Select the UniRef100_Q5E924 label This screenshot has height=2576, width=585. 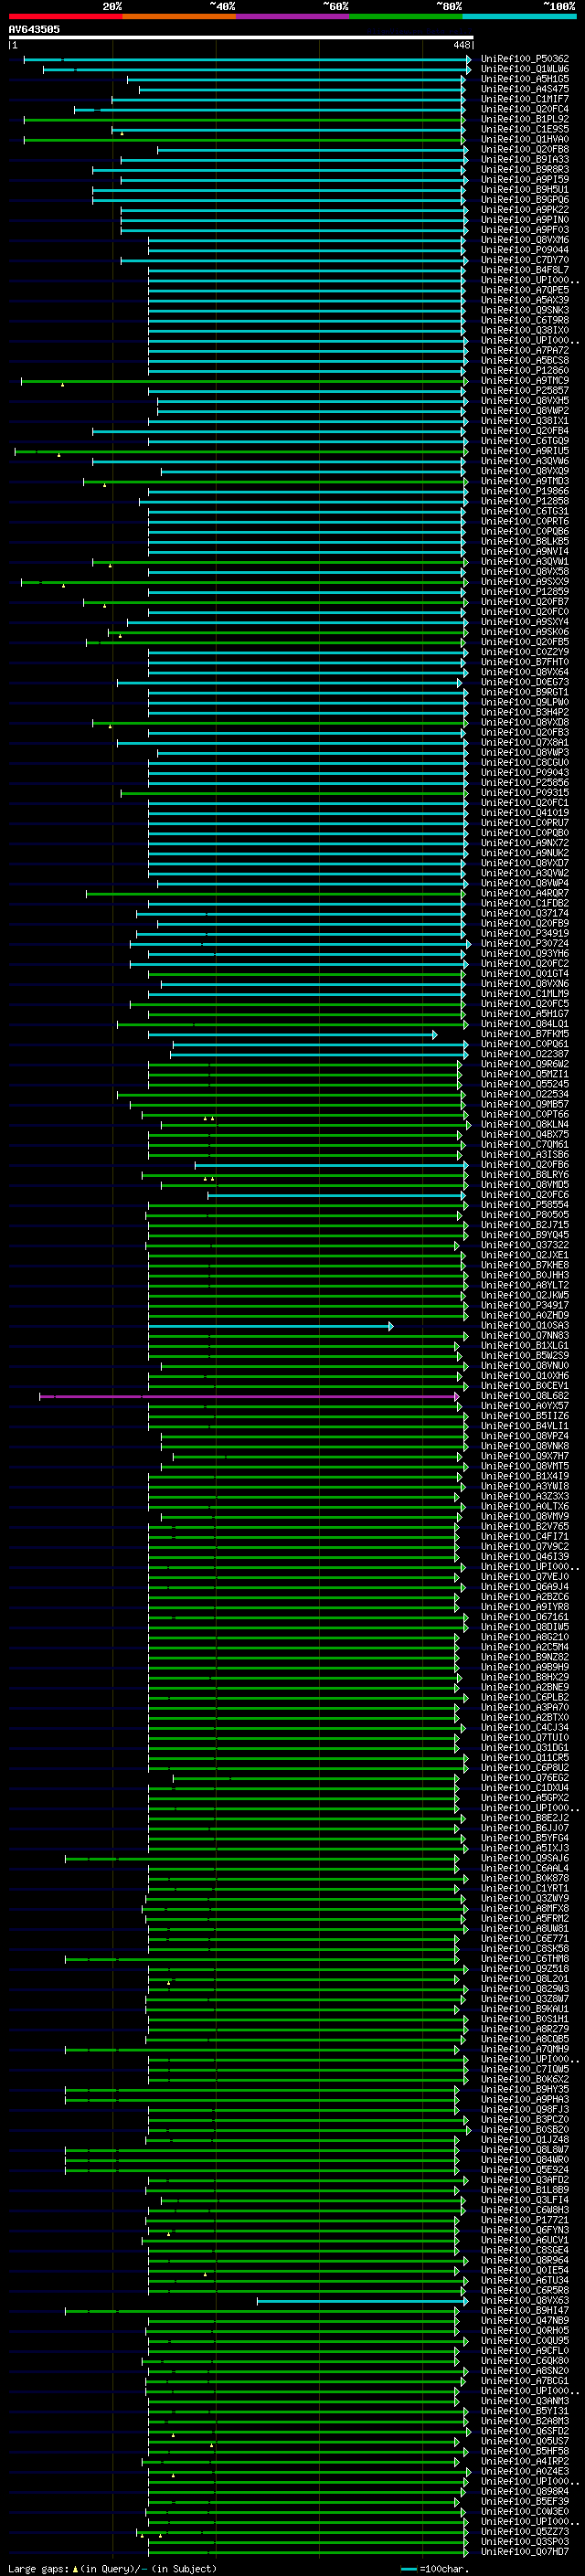click(524, 2170)
